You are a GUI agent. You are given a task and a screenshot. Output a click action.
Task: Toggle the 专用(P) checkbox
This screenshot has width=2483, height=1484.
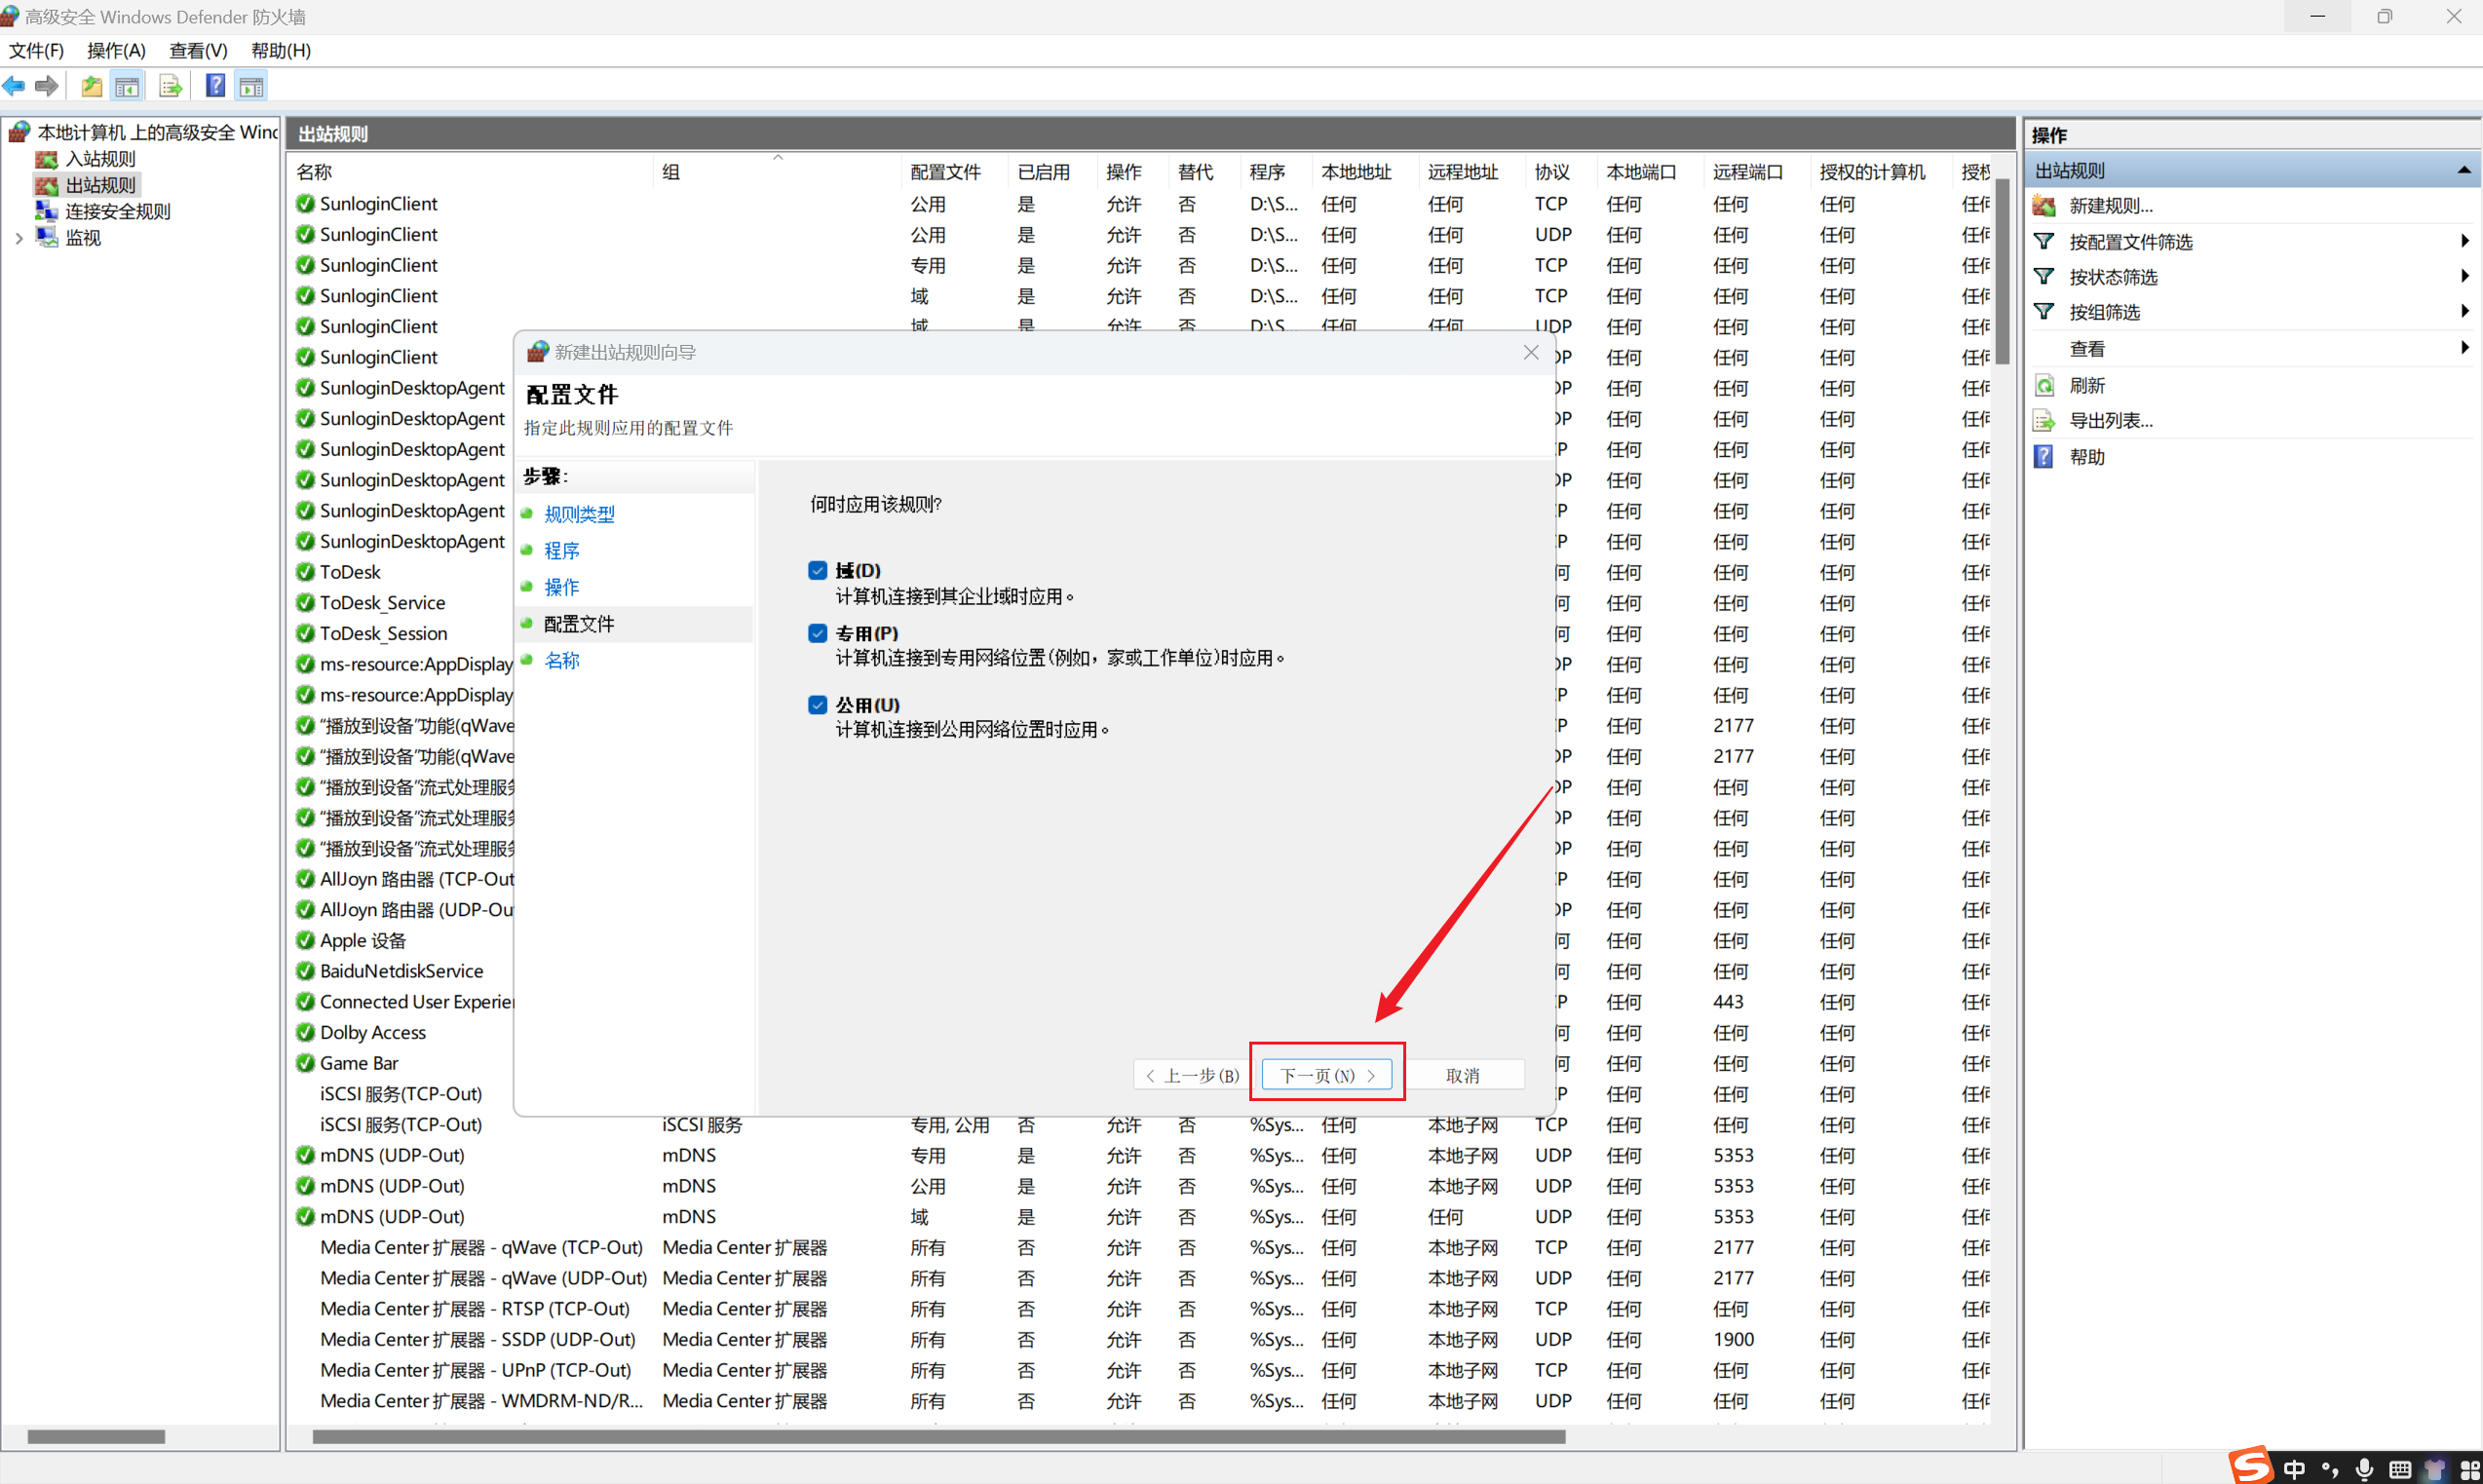[x=817, y=633]
